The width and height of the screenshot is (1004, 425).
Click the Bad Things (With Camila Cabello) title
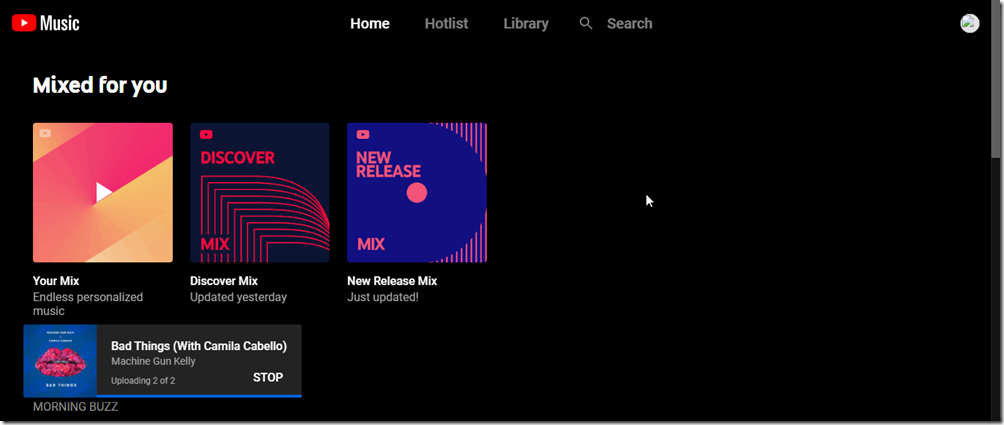[199, 346]
